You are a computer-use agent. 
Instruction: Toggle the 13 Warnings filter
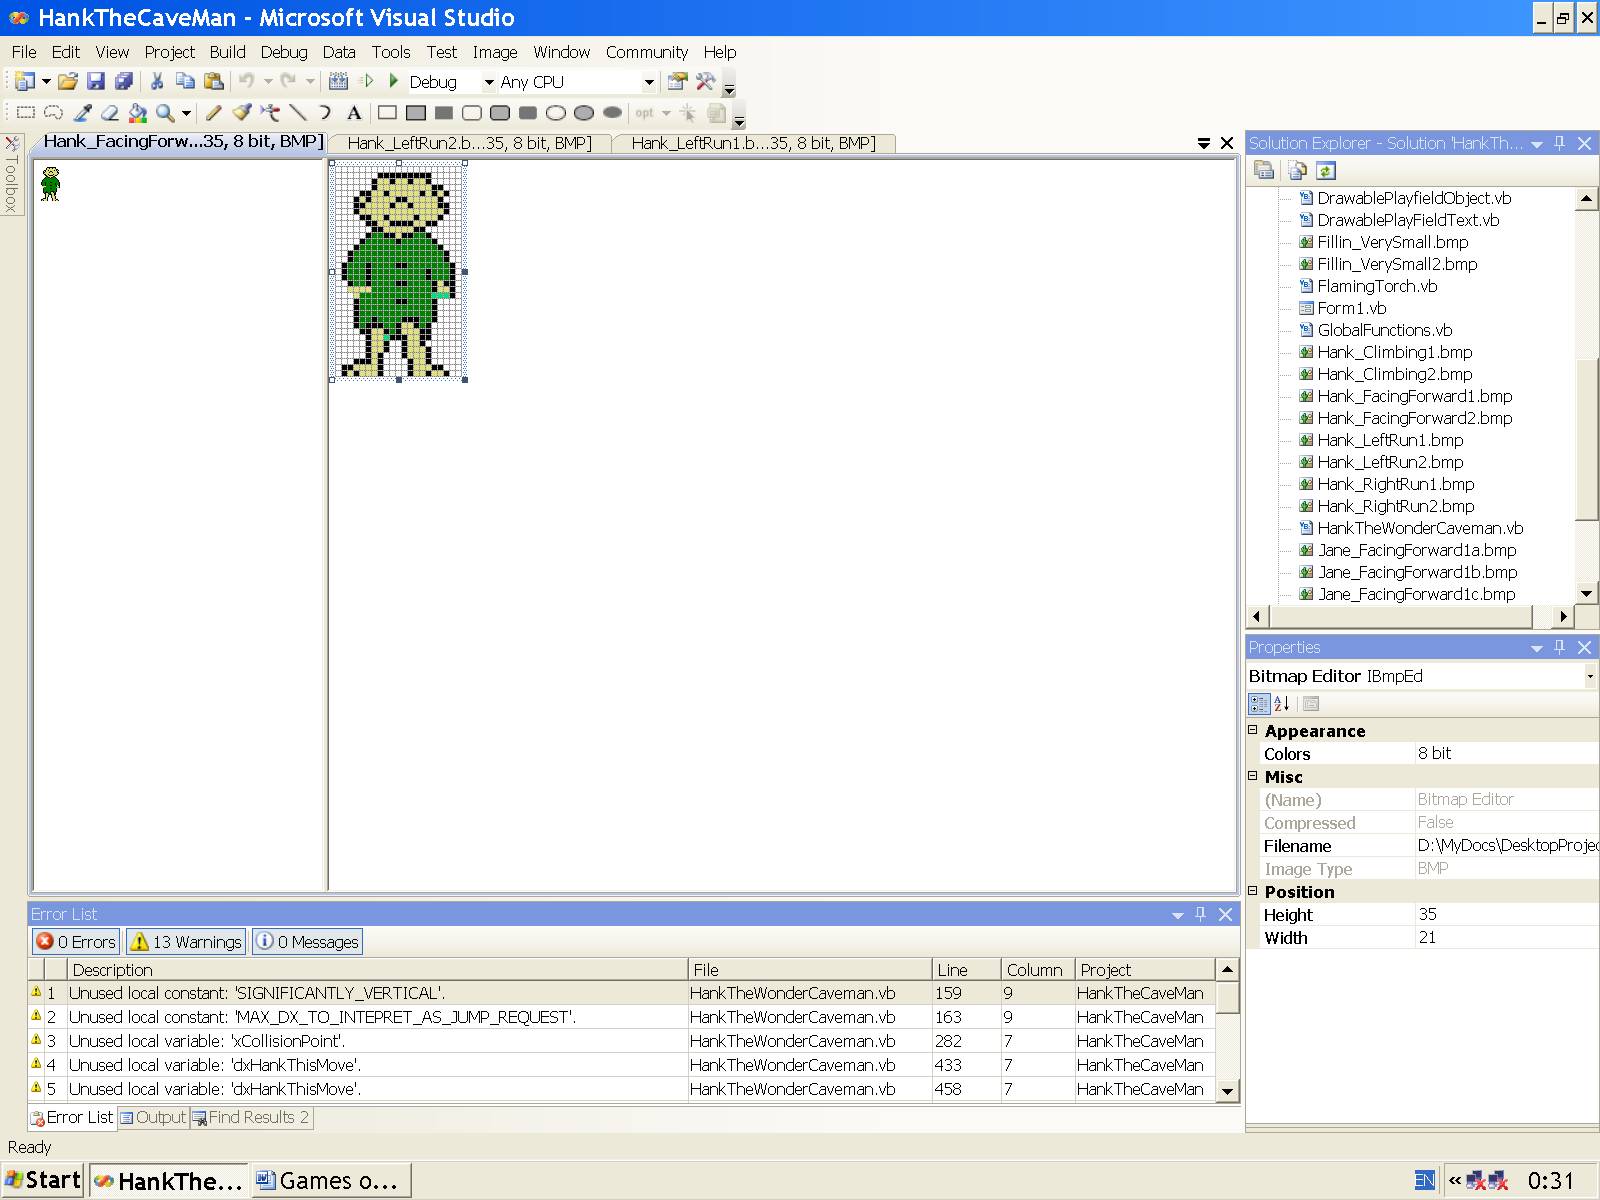coord(186,941)
